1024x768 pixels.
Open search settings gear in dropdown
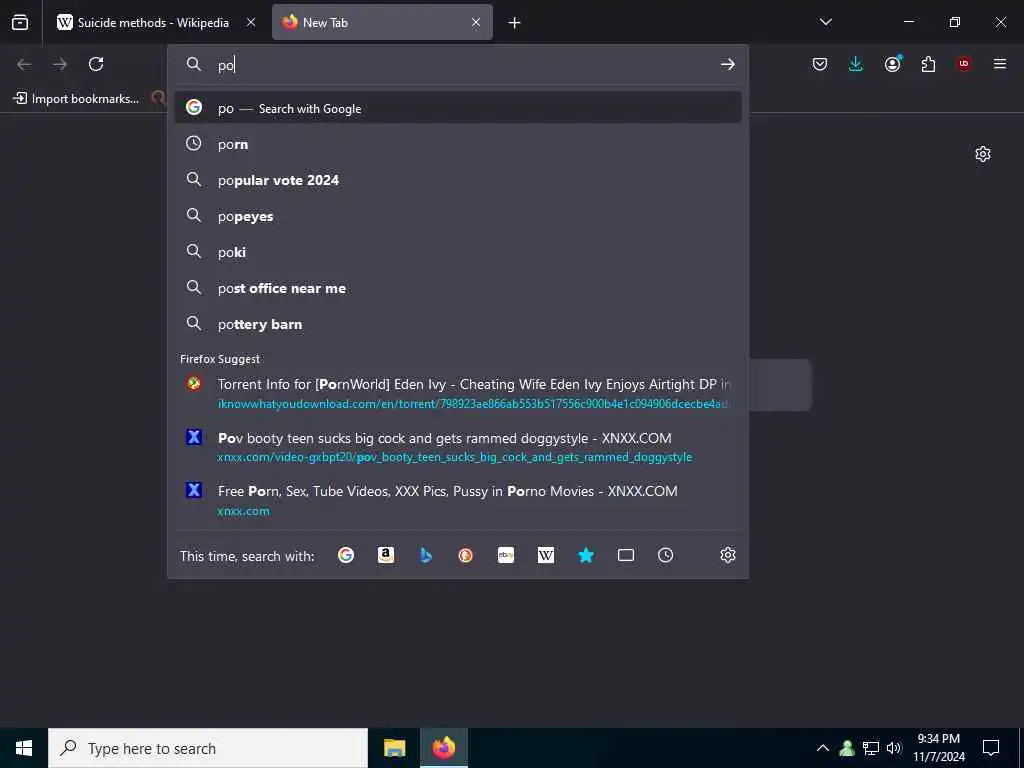pos(728,555)
